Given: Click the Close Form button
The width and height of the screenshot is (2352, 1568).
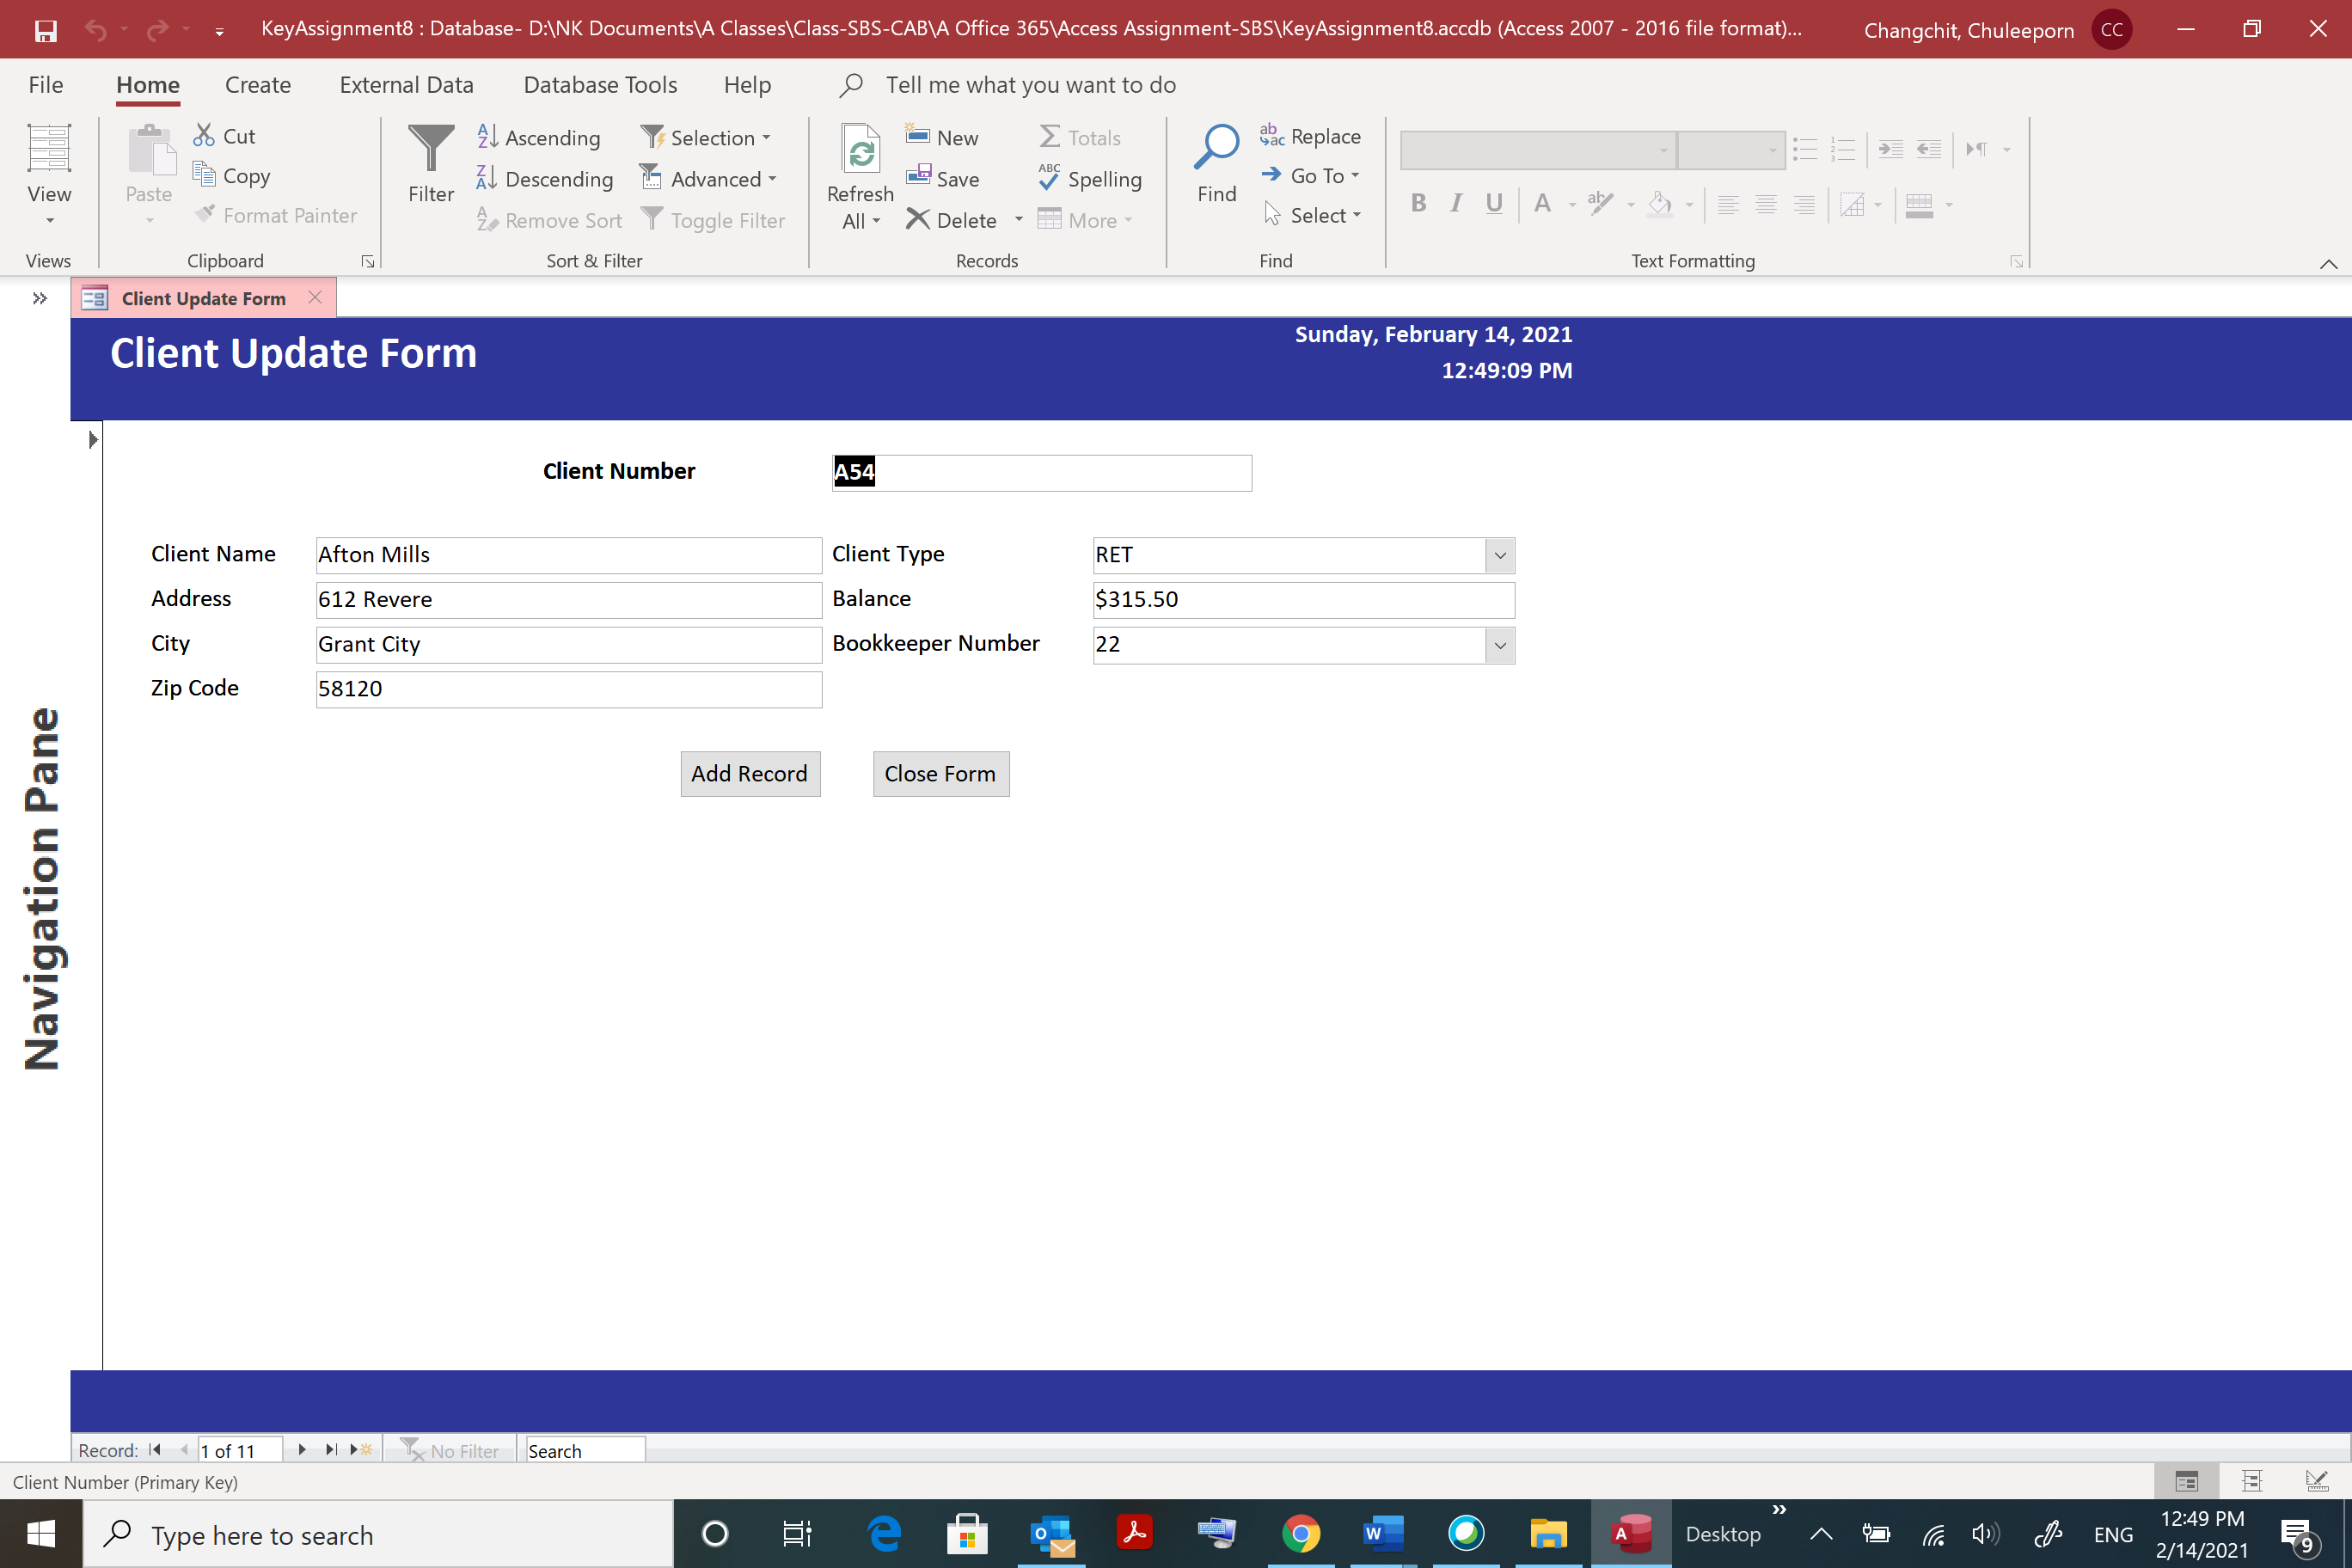Looking at the screenshot, I should [x=940, y=773].
